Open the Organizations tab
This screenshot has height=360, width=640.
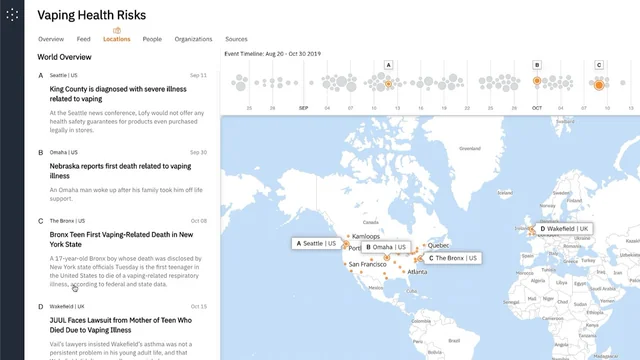tap(193, 39)
